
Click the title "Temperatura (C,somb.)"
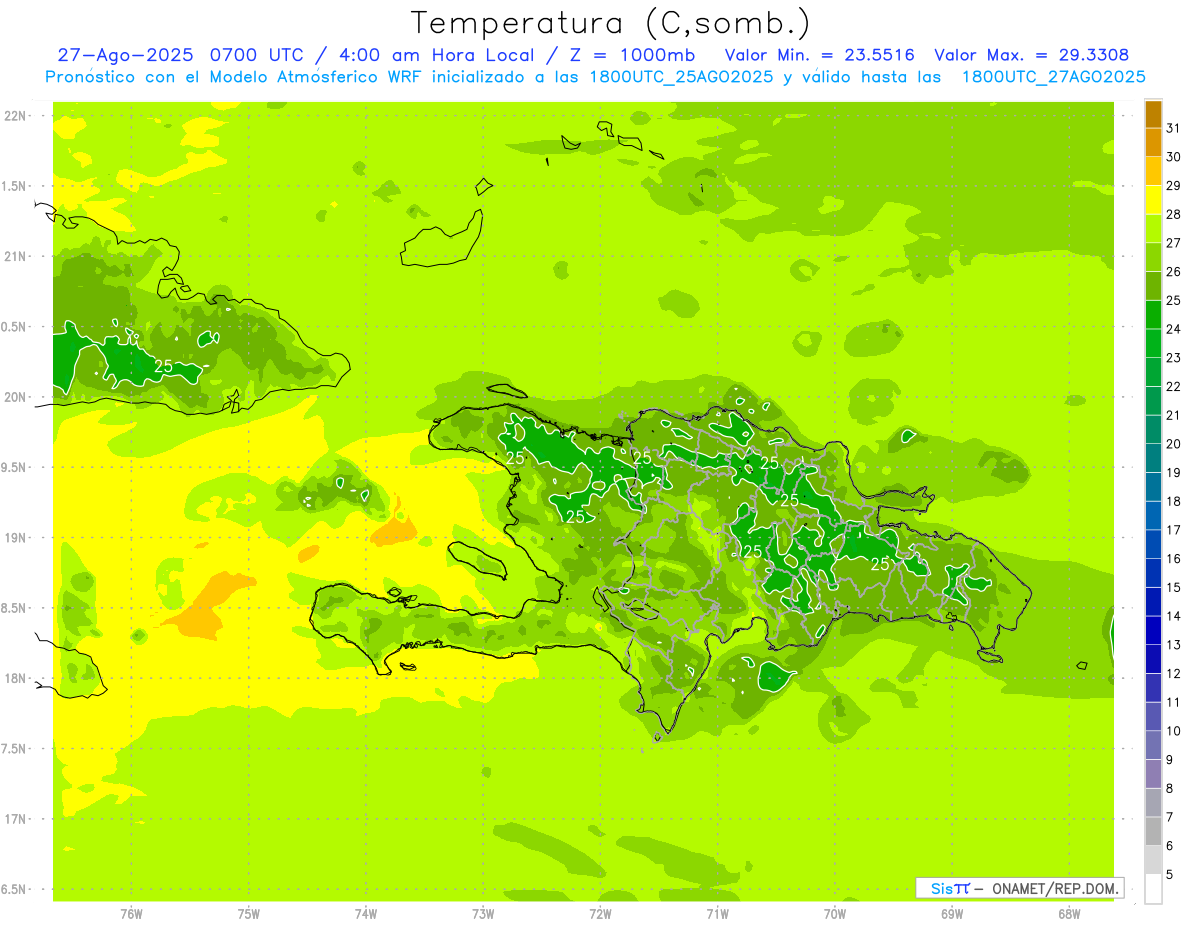(611, 24)
